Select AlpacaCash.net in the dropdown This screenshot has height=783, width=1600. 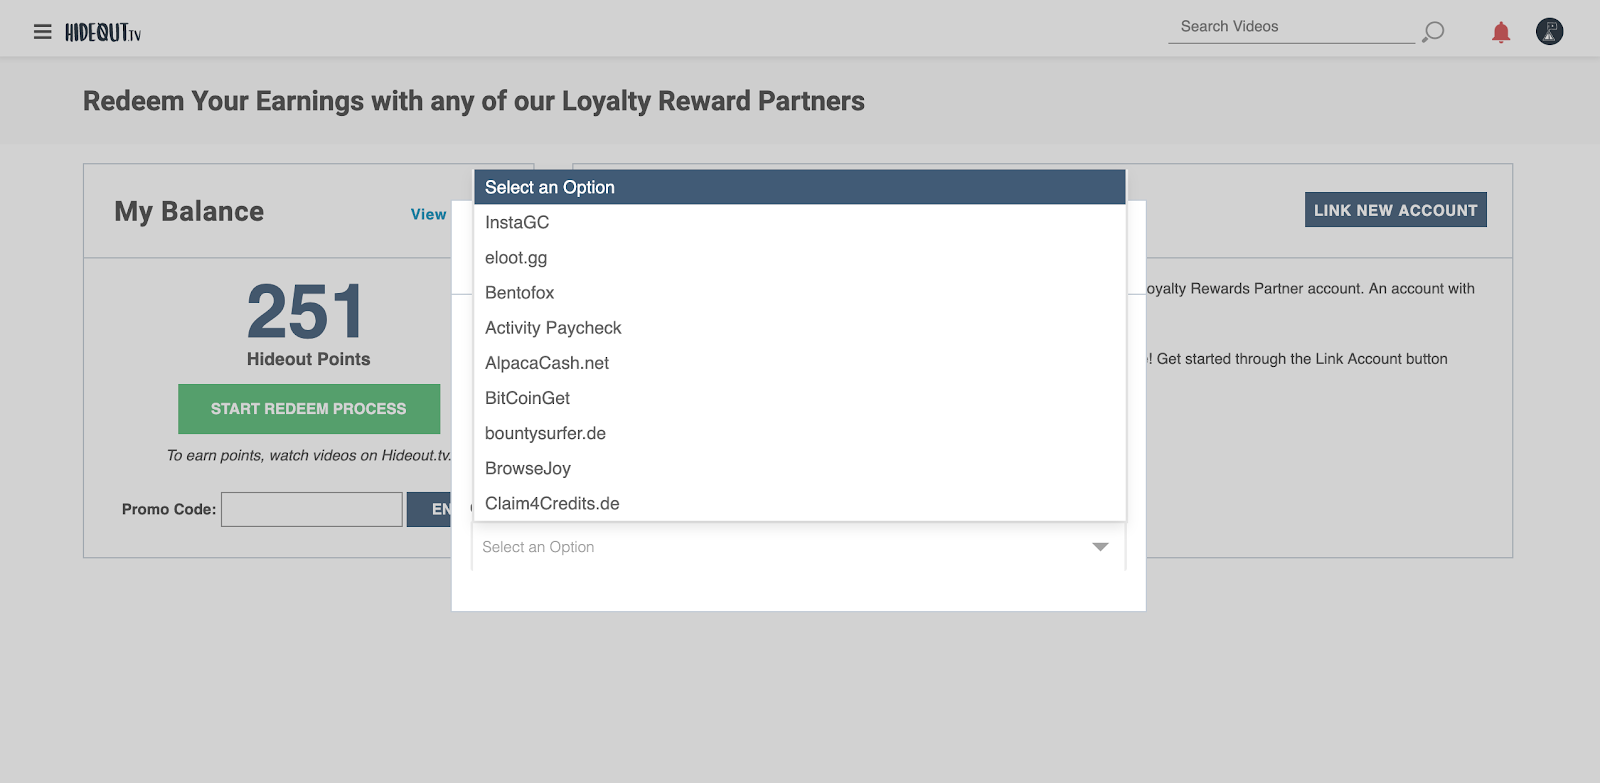(x=549, y=362)
